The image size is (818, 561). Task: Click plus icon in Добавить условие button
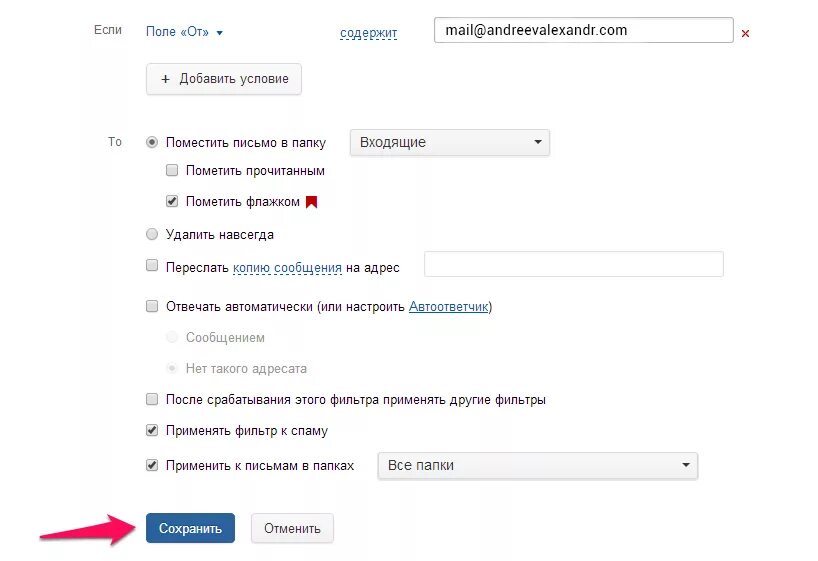click(165, 79)
